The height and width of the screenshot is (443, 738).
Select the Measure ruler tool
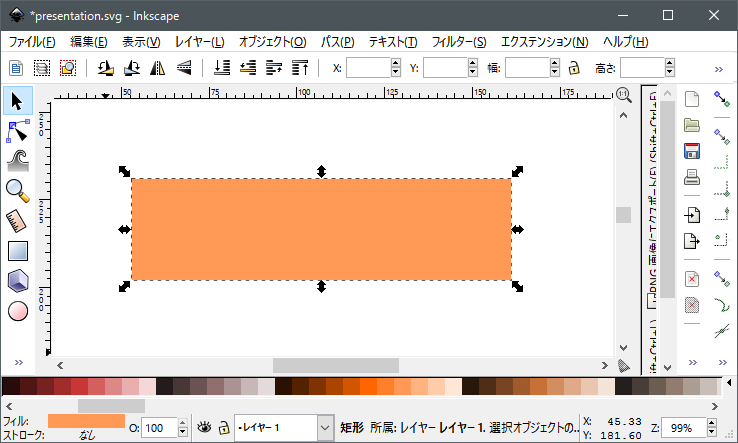[x=18, y=221]
